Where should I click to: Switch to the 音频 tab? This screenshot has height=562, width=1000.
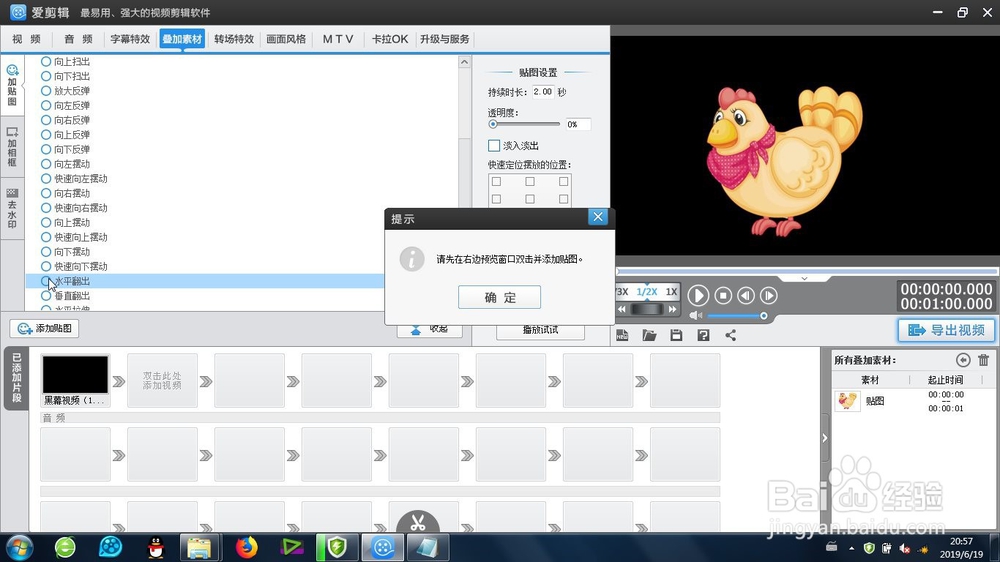point(78,39)
